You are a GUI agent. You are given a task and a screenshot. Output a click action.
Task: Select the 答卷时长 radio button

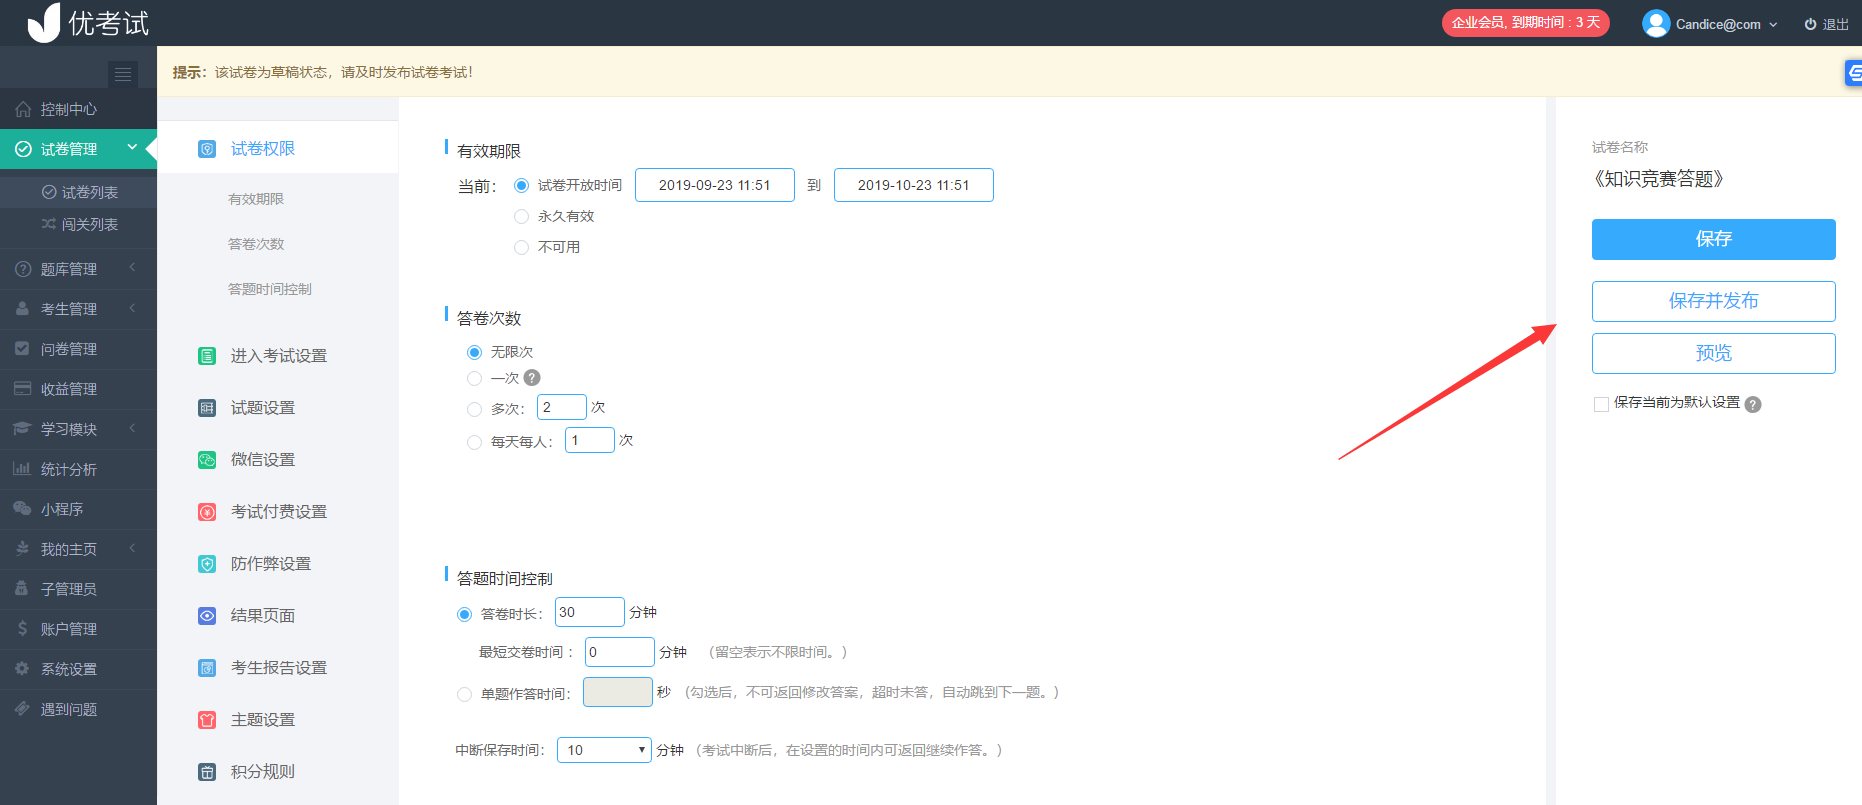pos(464,614)
